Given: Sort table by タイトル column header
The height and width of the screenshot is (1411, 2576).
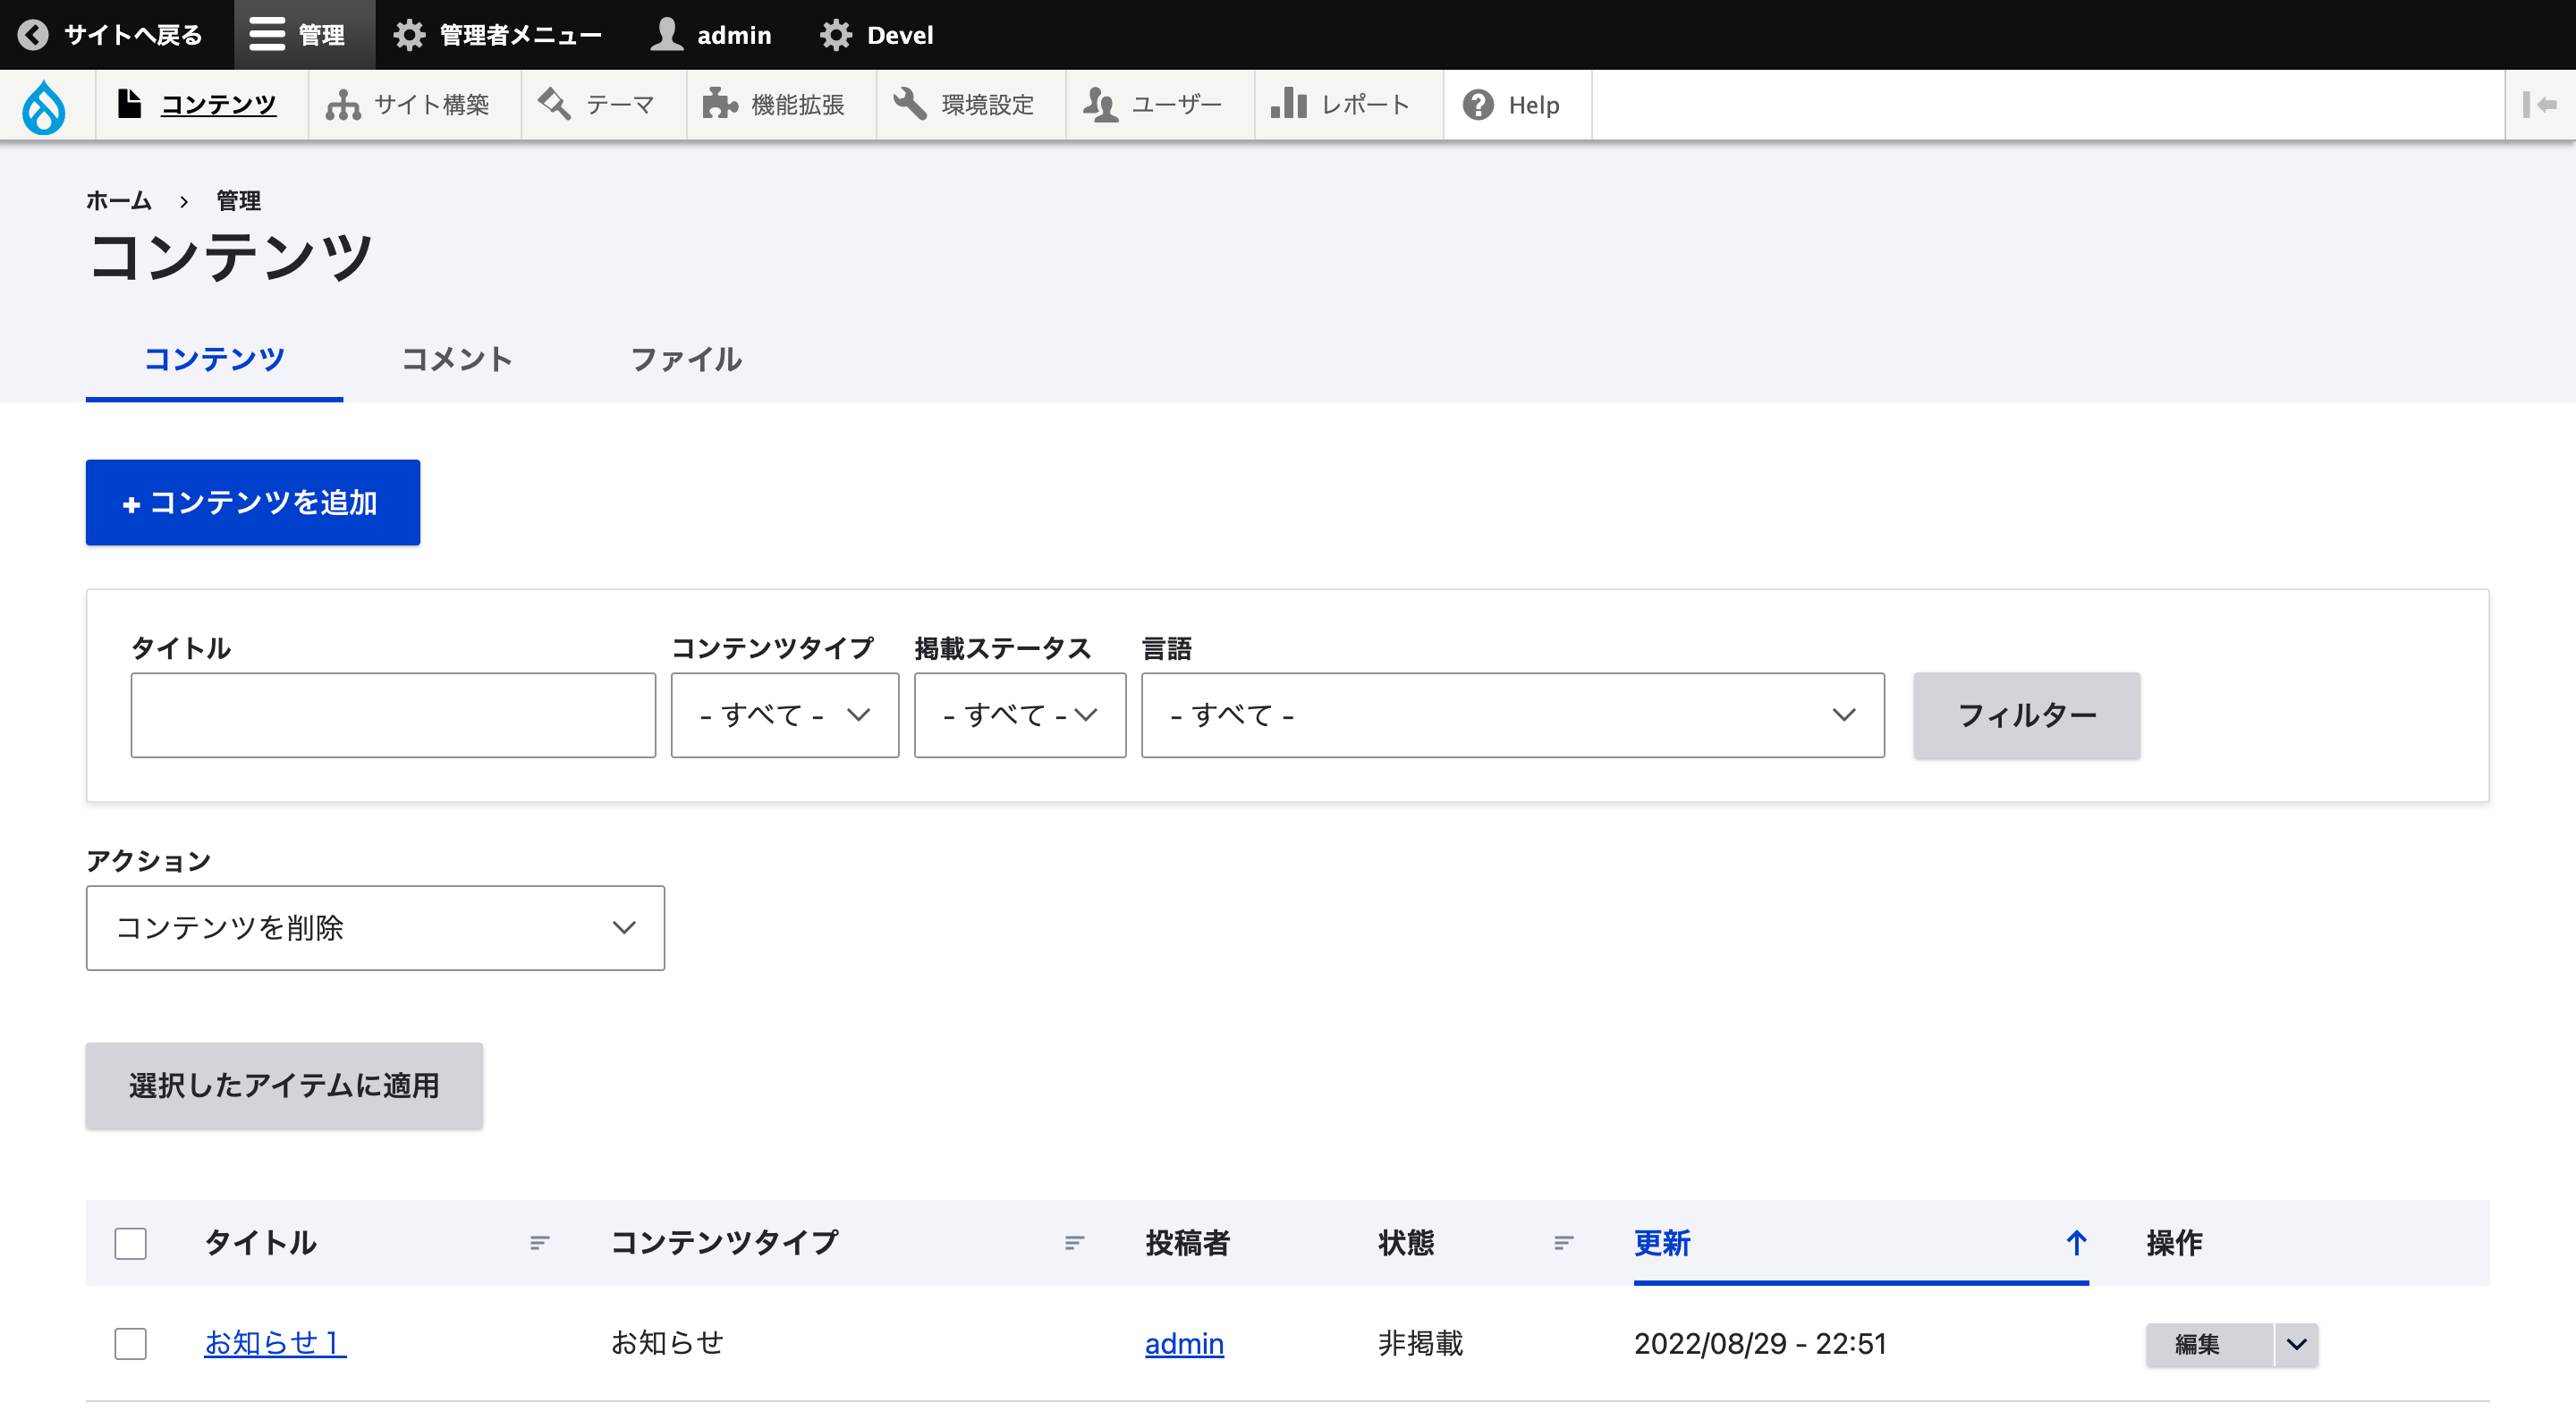Looking at the screenshot, I should click(x=260, y=1243).
